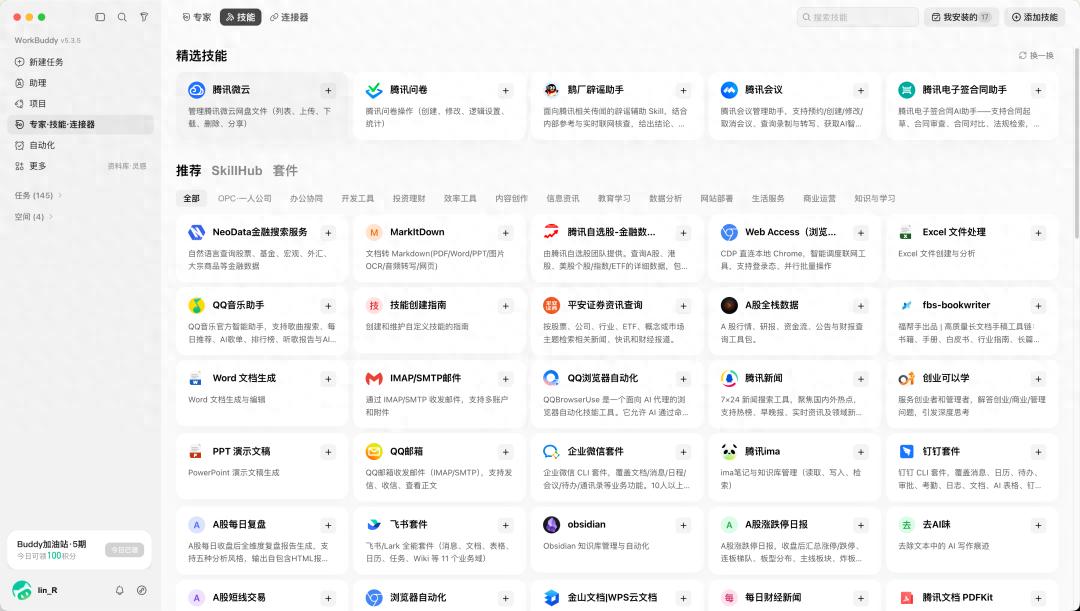Click the 今日已领 button in Buddy加油站

(124, 550)
